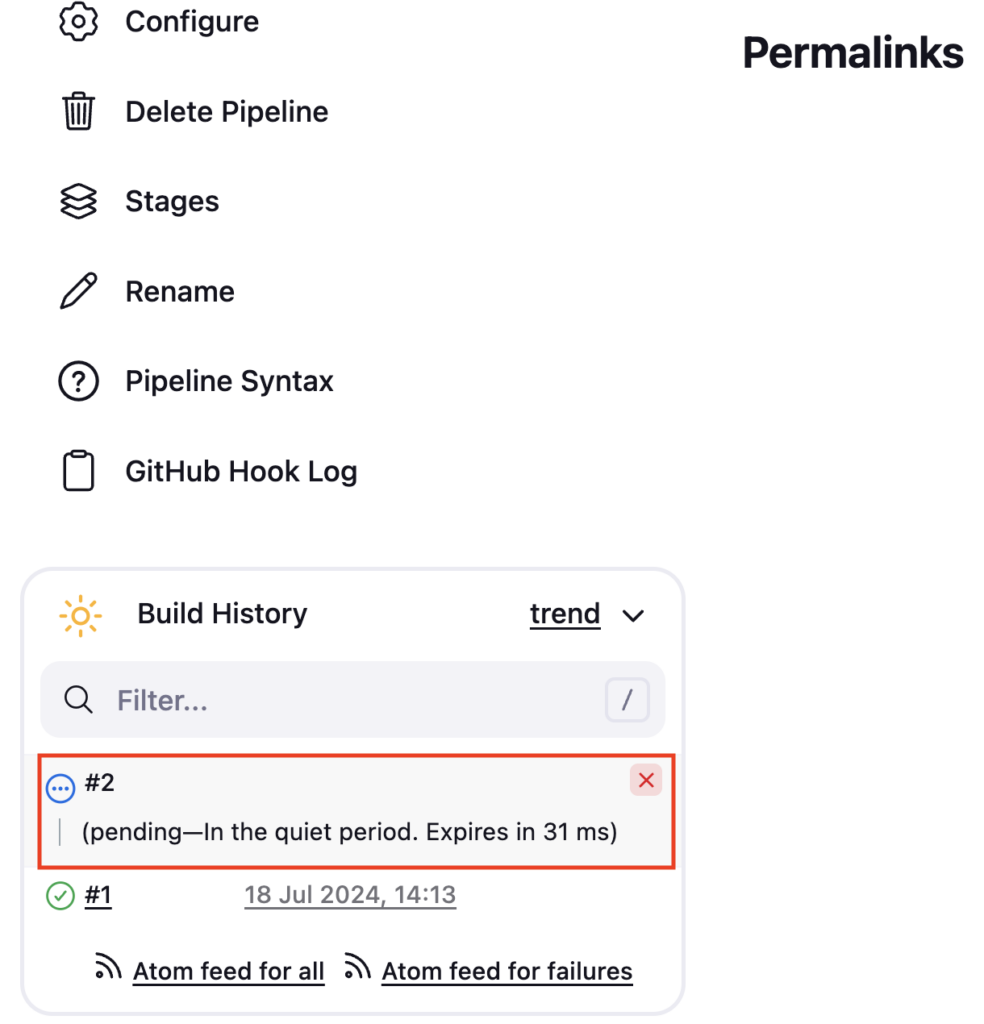This screenshot has width=984, height=1024.
Task: Click the sun weather icon in Build History
Action: click(80, 615)
